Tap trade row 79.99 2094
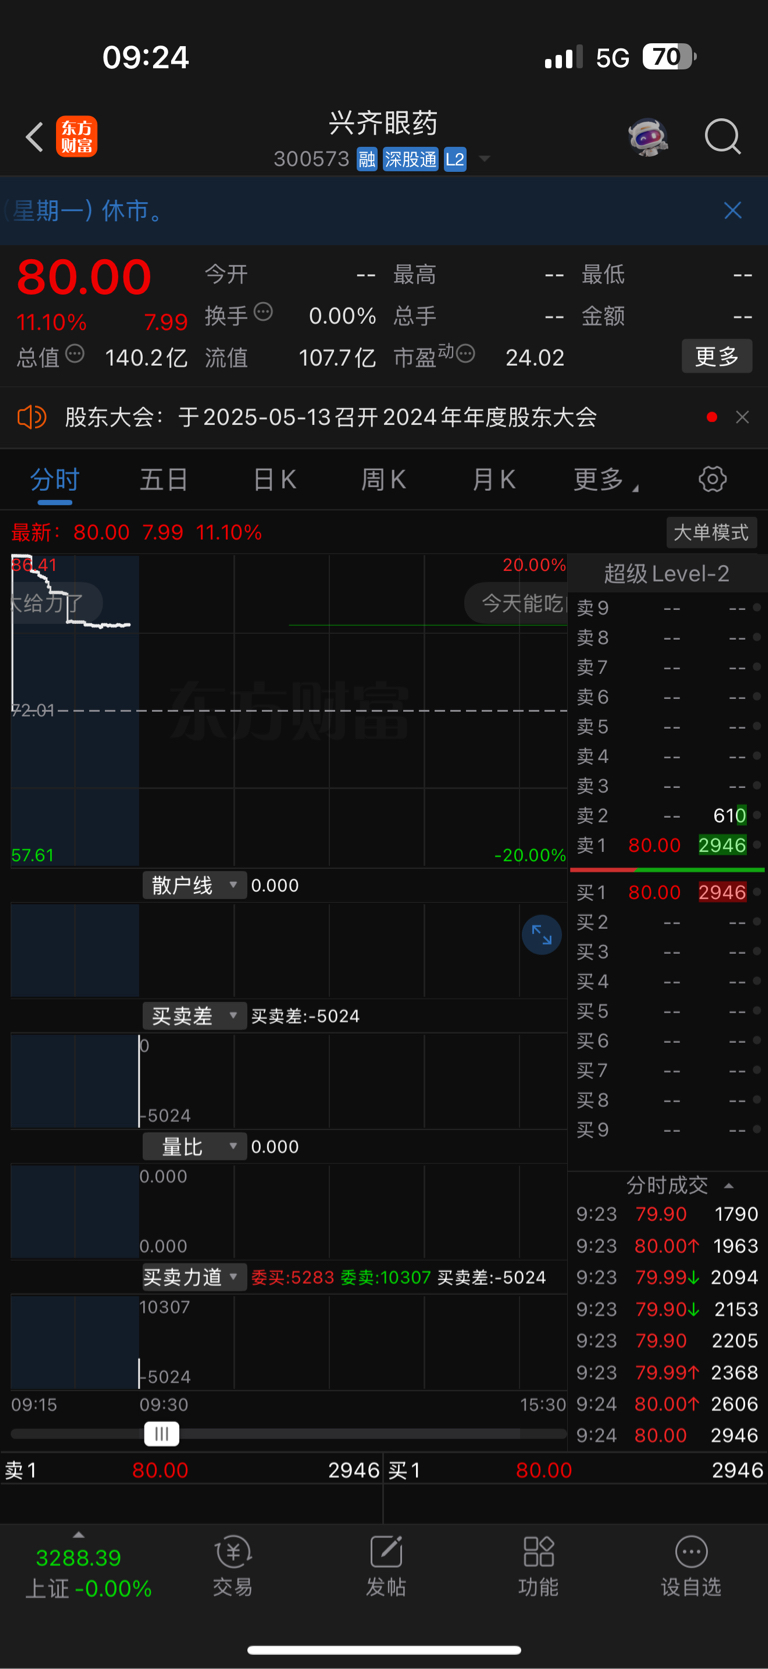This screenshot has width=768, height=1669. [667, 1277]
